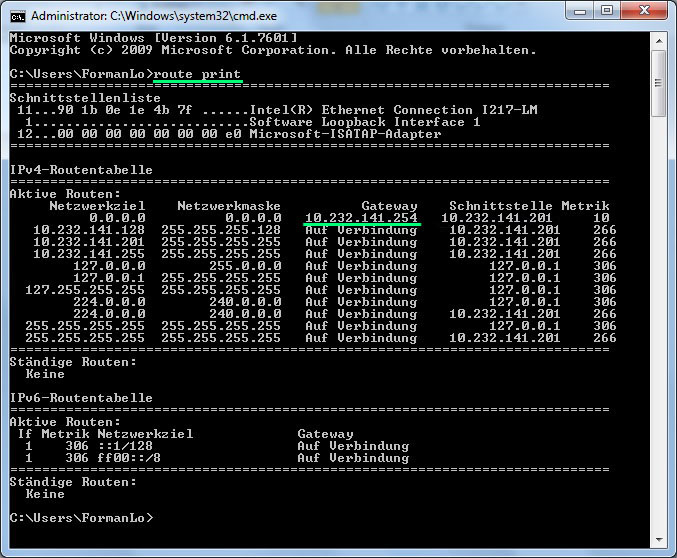The image size is (677, 558).
Task: Select the gateway address 10.232.141.254
Action: pyautogui.click(x=361, y=218)
